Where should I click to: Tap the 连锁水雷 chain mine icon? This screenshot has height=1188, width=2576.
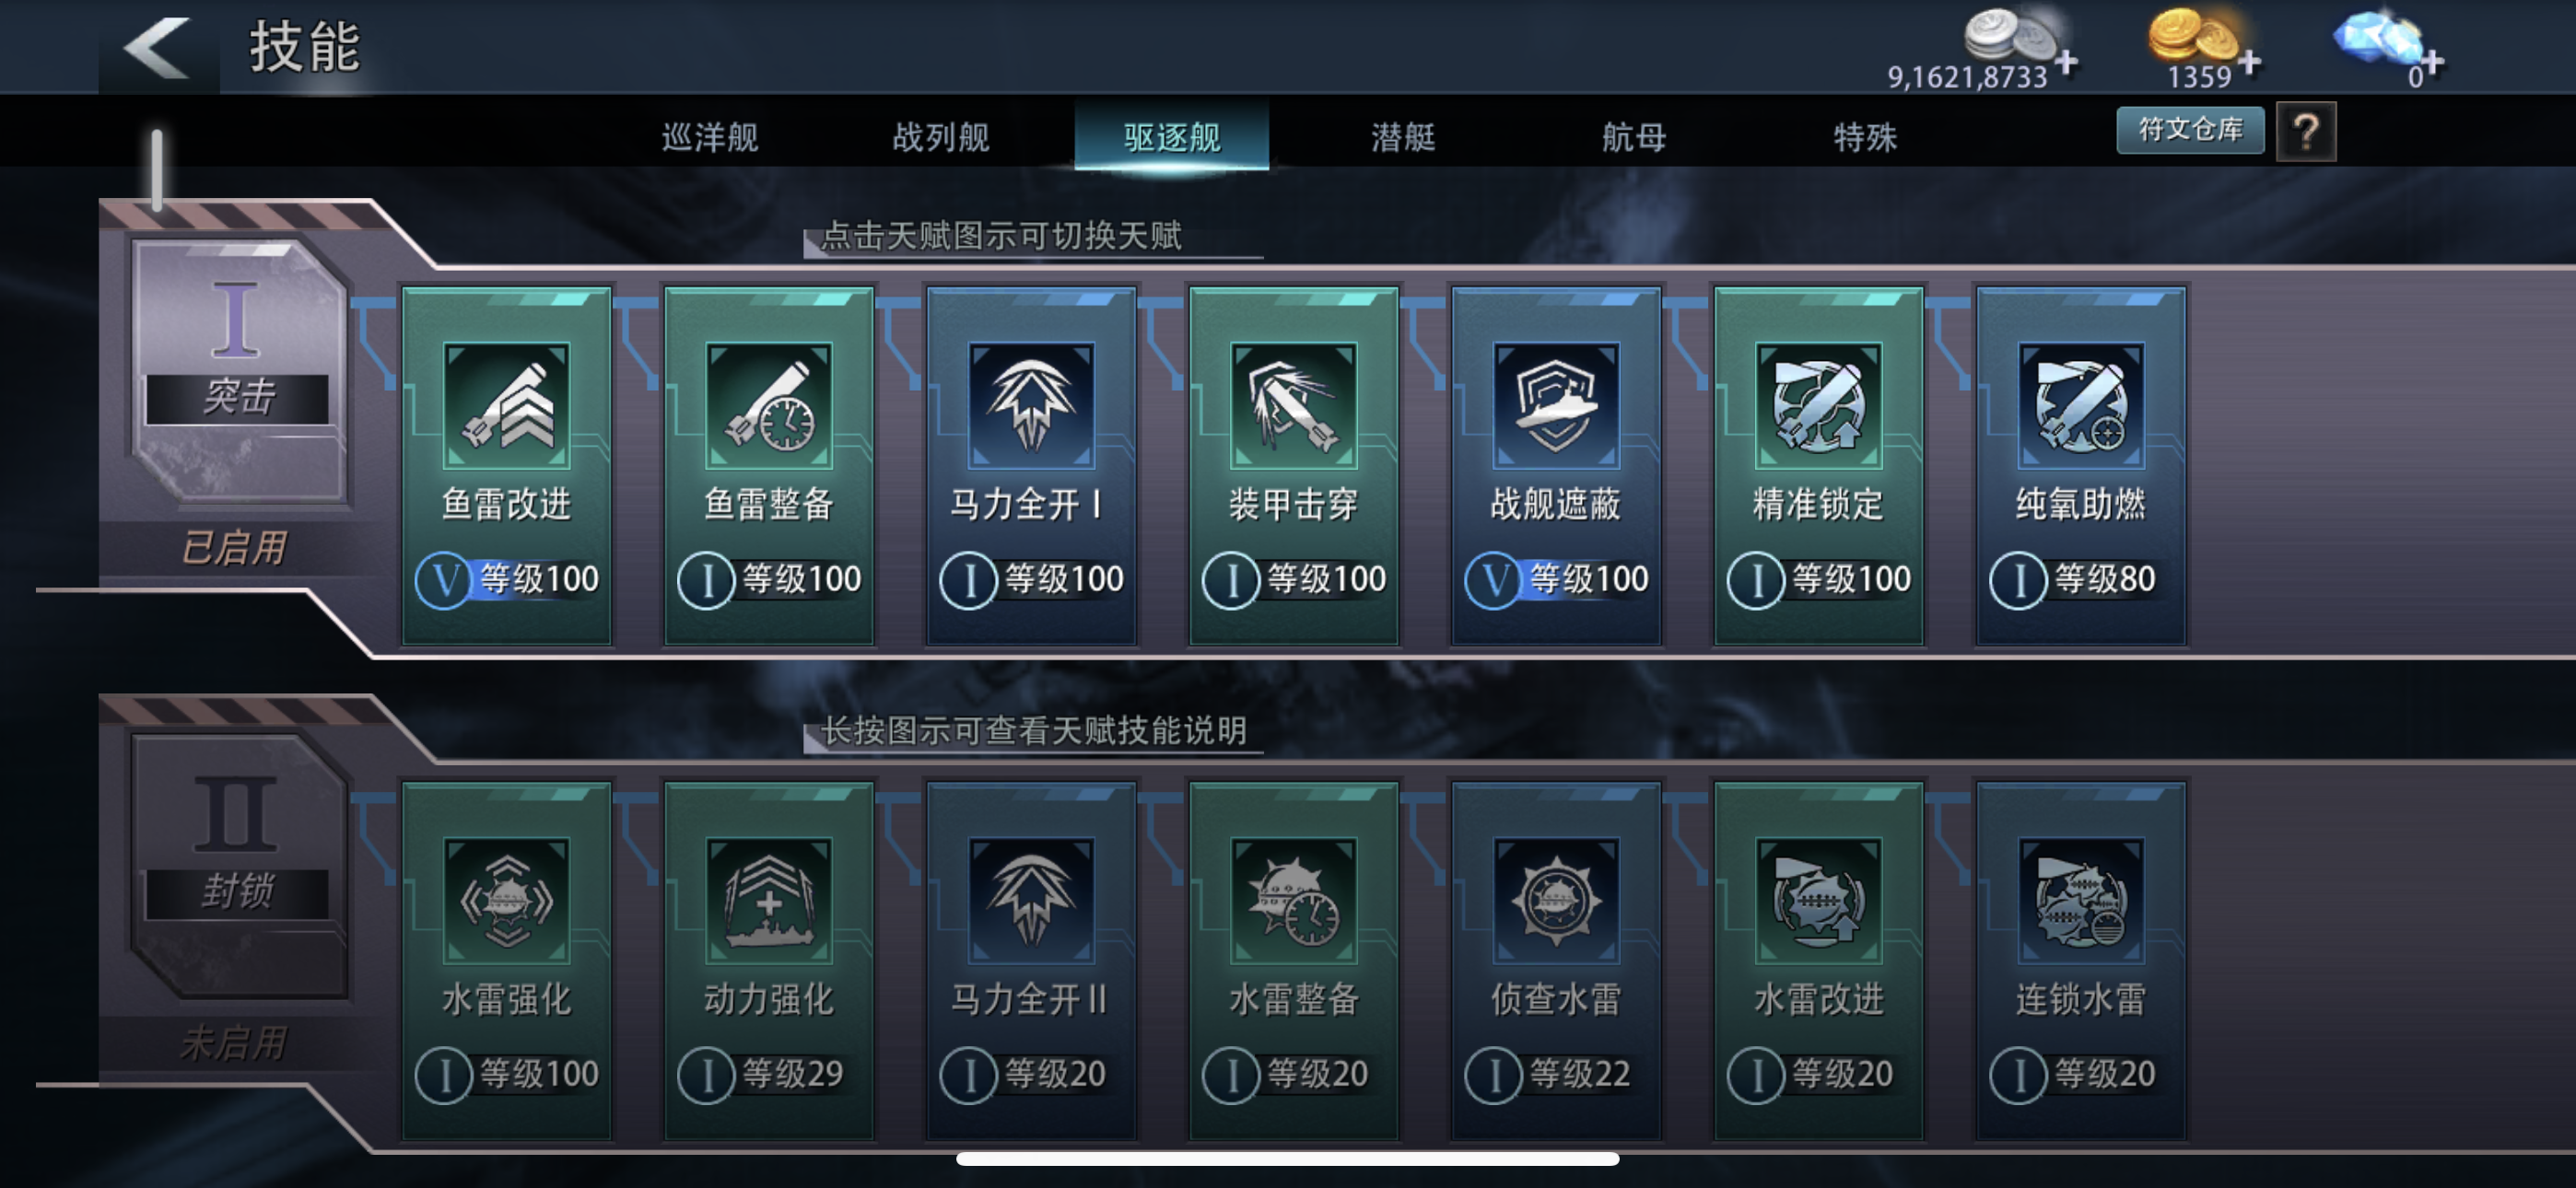pyautogui.click(x=2081, y=900)
